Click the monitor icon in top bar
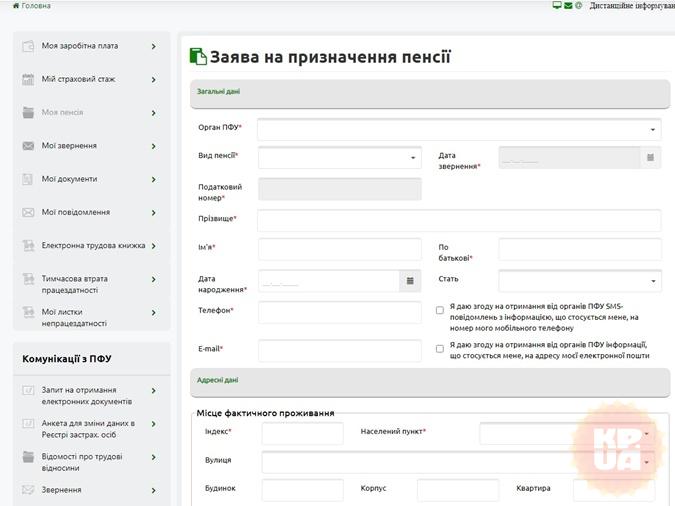This screenshot has height=506, width=675. 557,6
